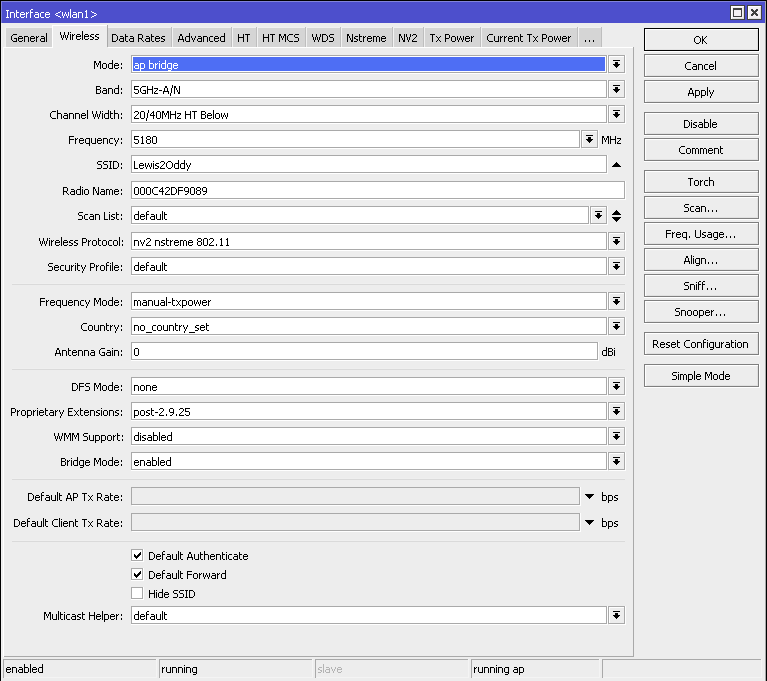Open the Bridge Mode dropdown
Image resolution: width=767 pixels, height=681 pixels.
click(616, 461)
